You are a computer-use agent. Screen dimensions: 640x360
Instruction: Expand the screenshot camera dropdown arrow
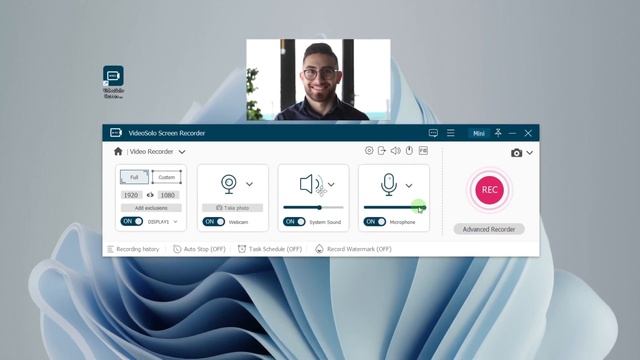pos(529,153)
